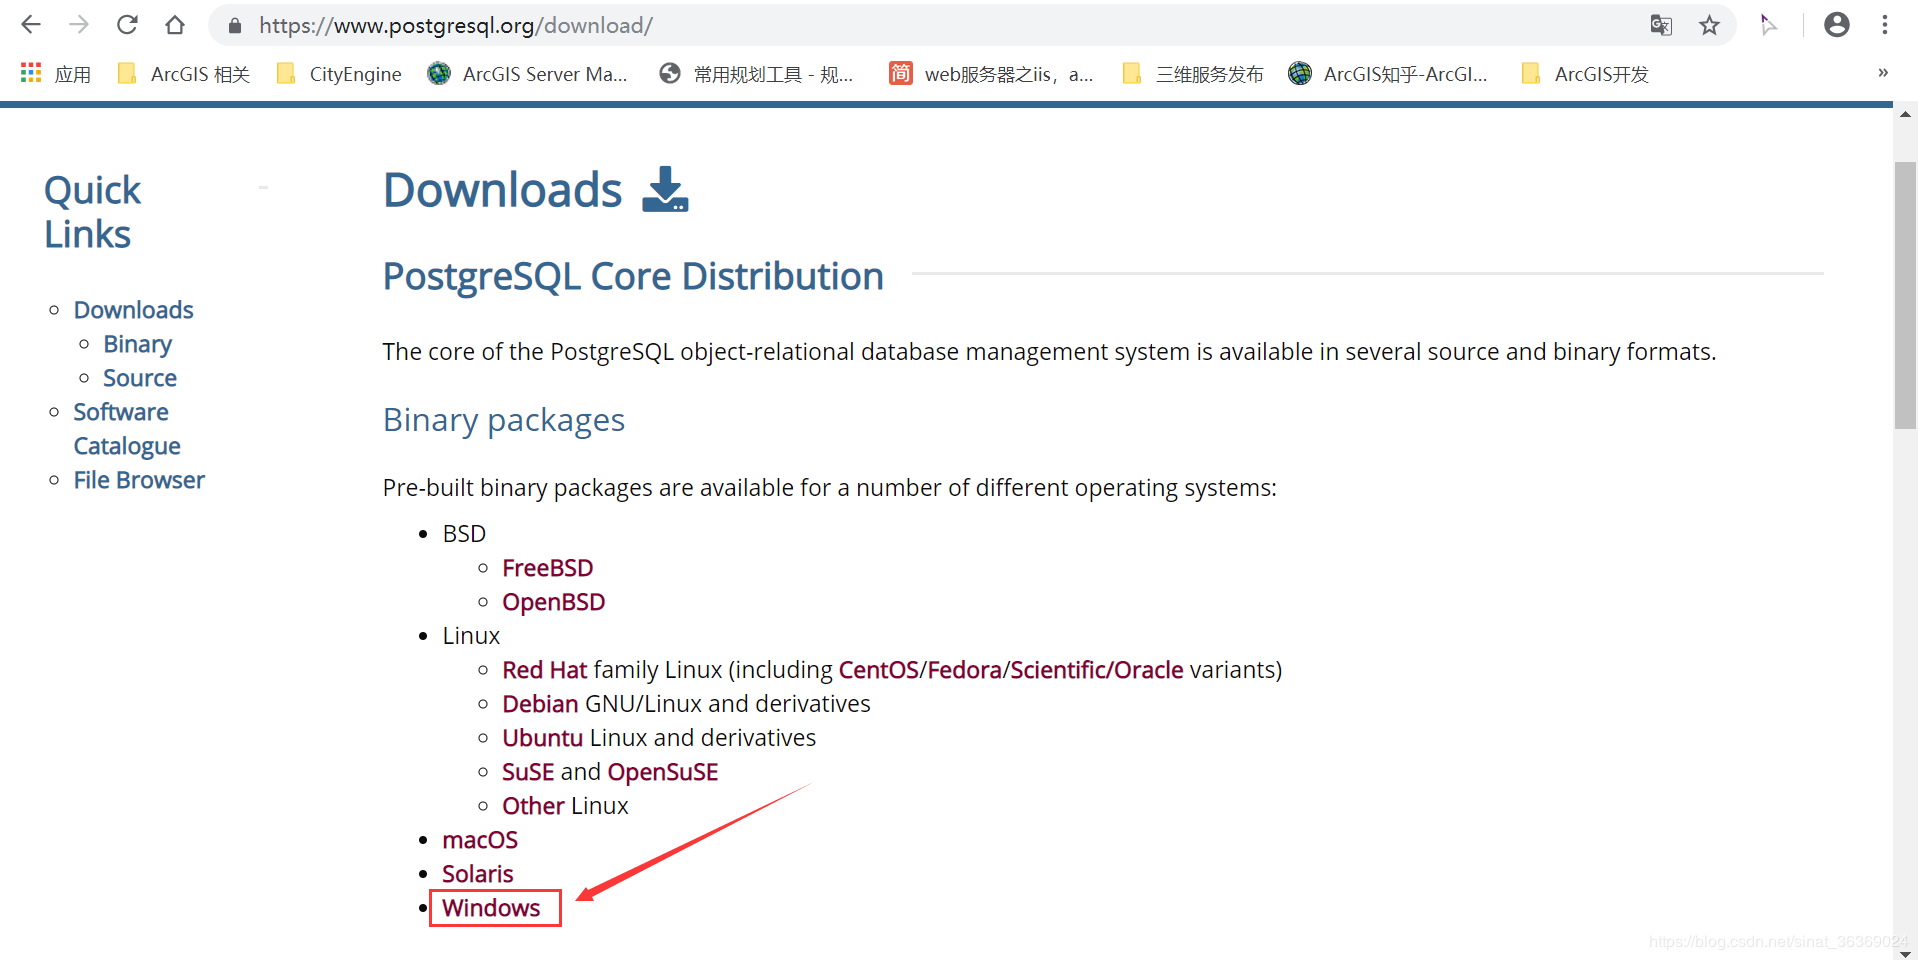Open the 三维服务发布 bookmark folder
Viewport: 1918px width, 960px height.
[x=1193, y=74]
